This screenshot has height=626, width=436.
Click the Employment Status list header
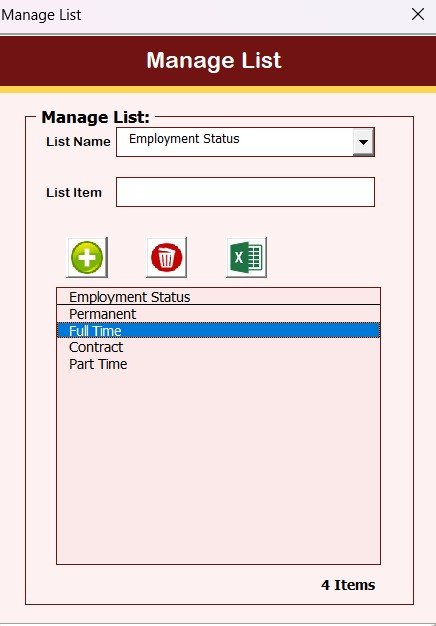click(218, 297)
